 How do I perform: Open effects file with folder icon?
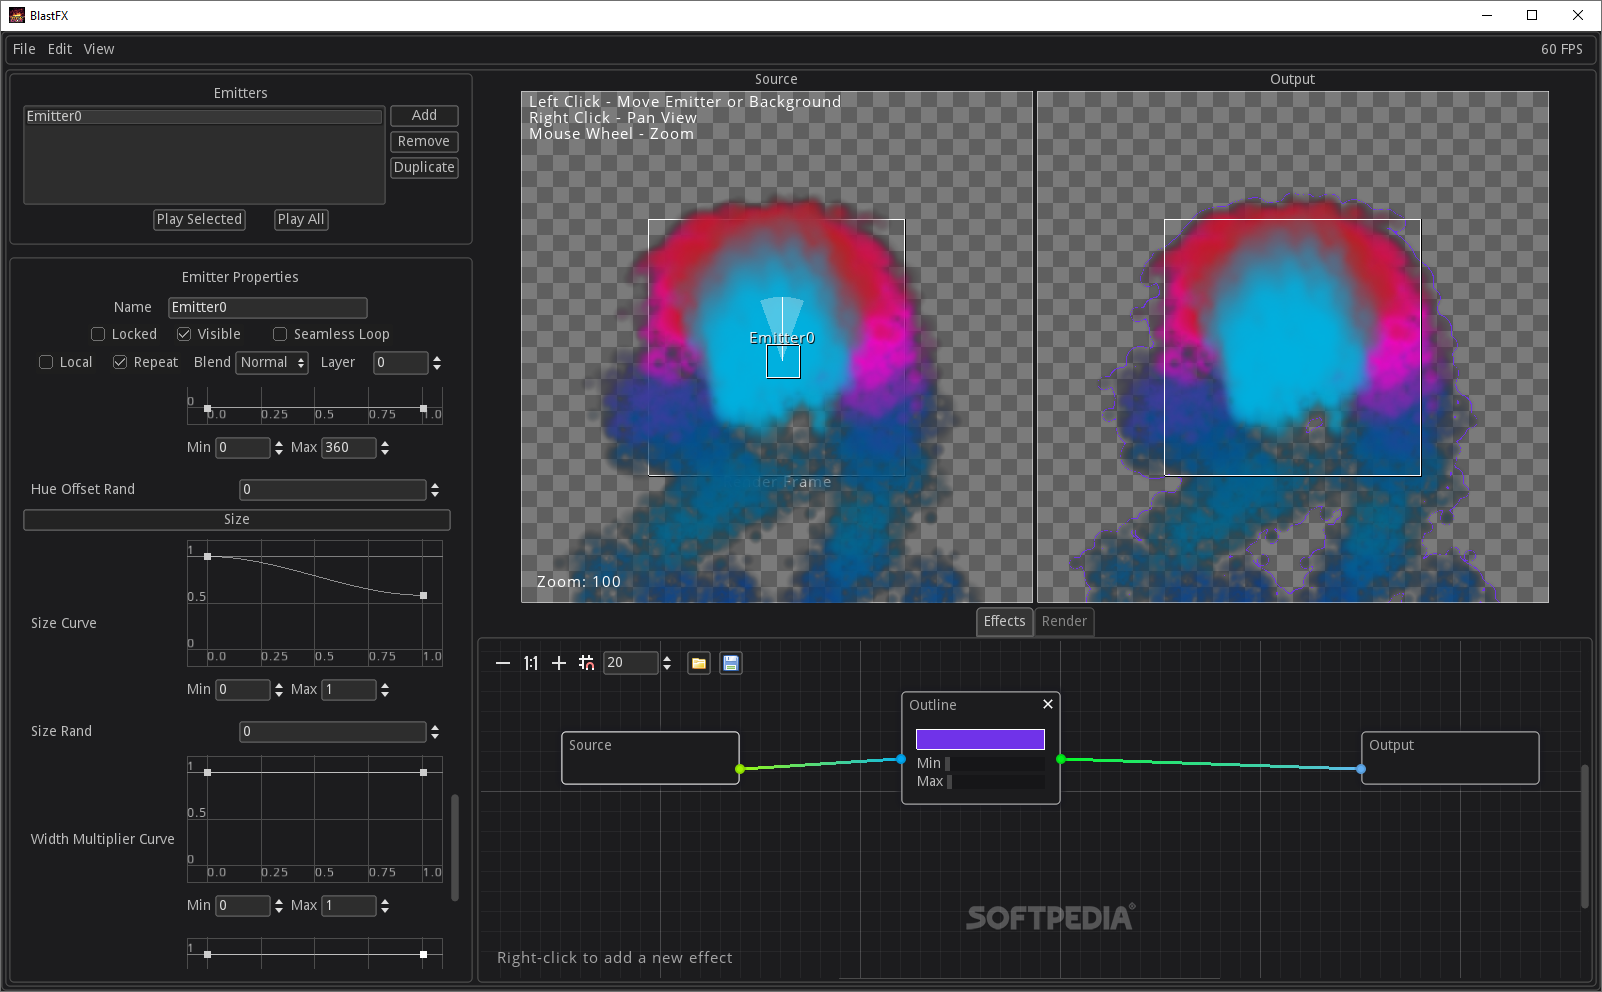coord(699,663)
